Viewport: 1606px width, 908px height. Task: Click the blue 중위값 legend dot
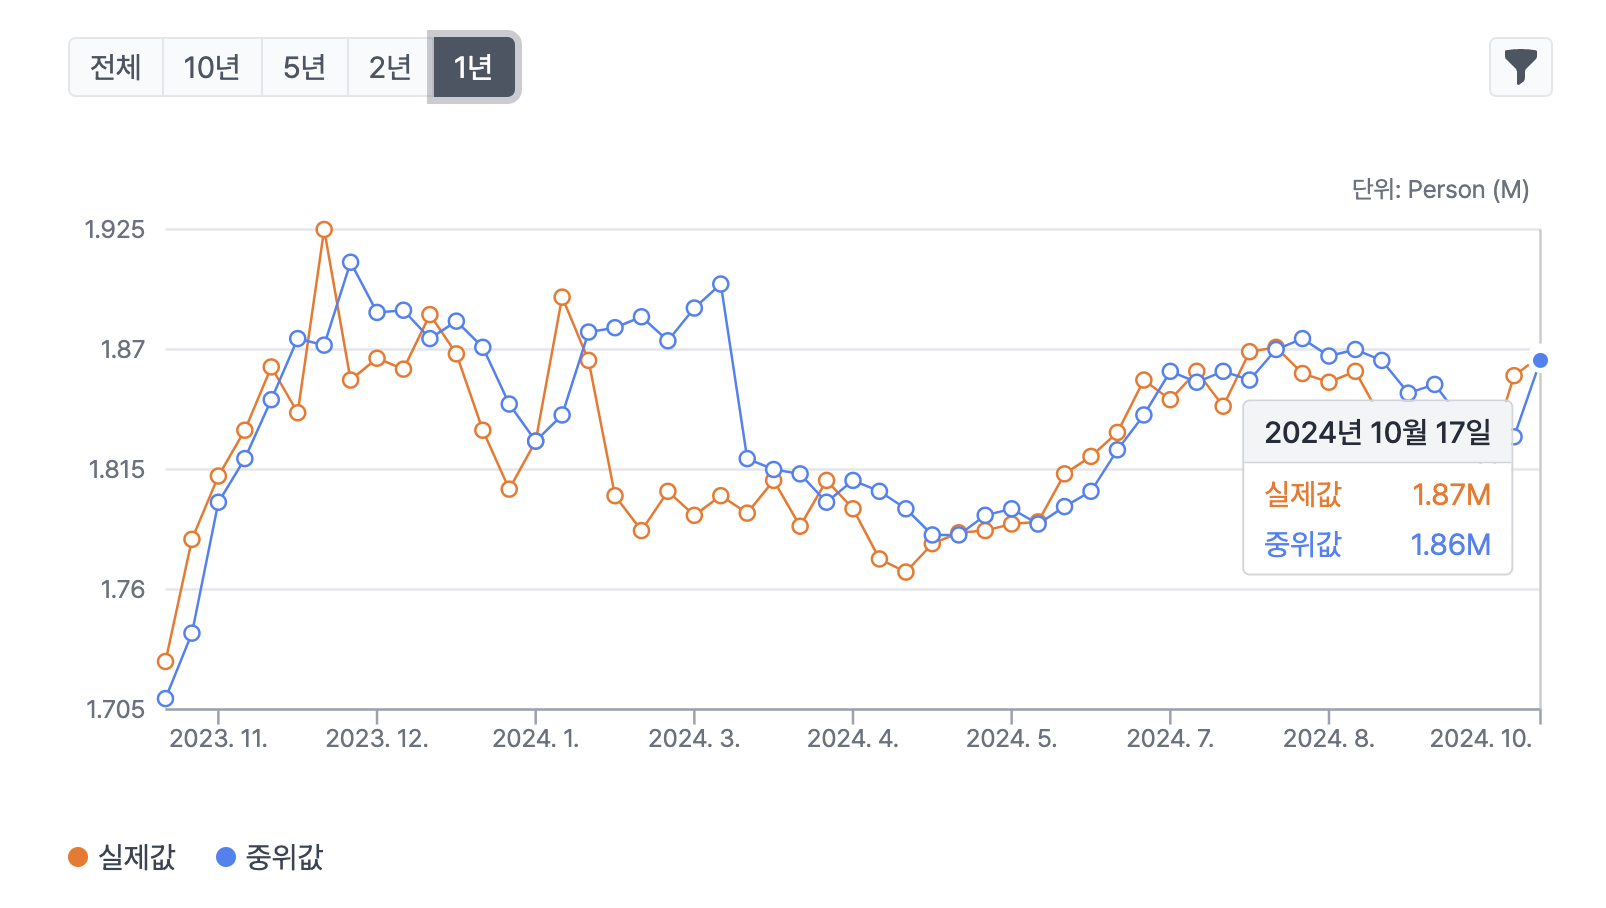tap(226, 857)
